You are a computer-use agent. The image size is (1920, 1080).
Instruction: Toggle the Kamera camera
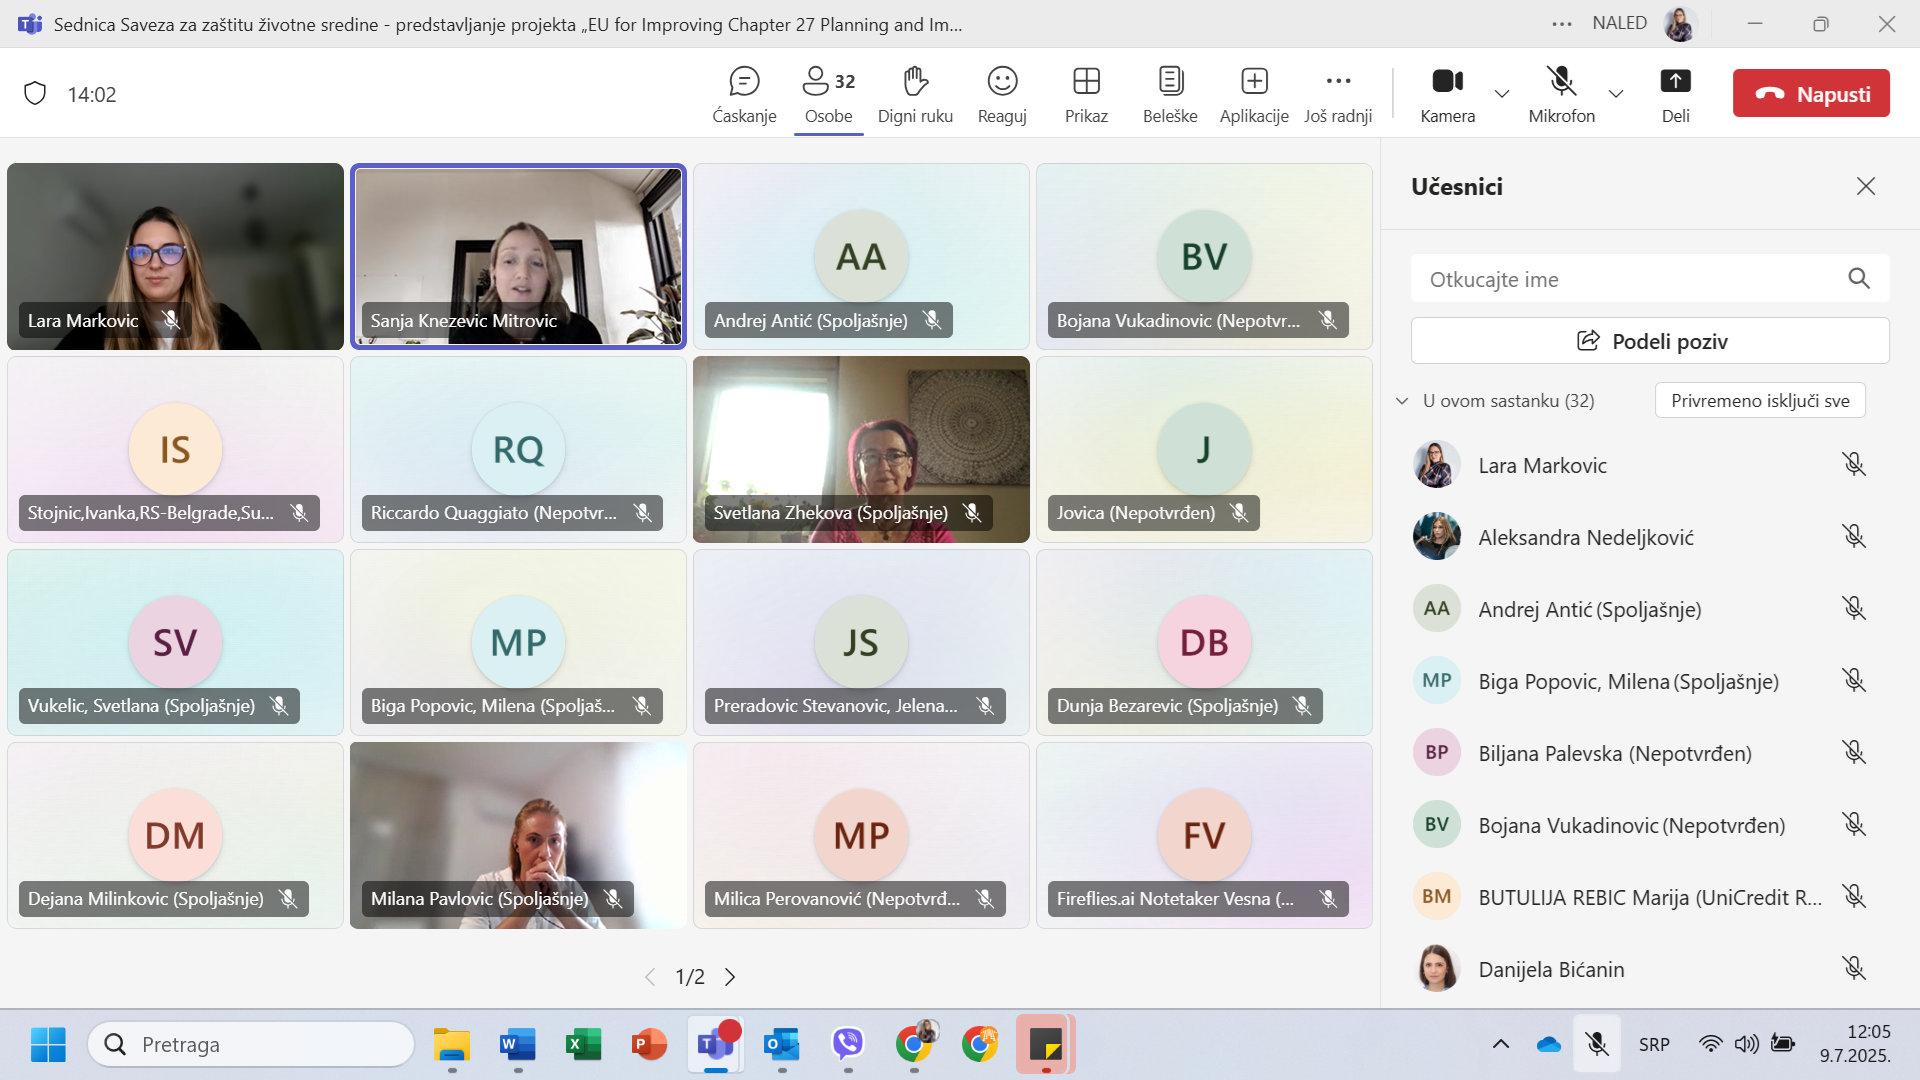(x=1447, y=94)
